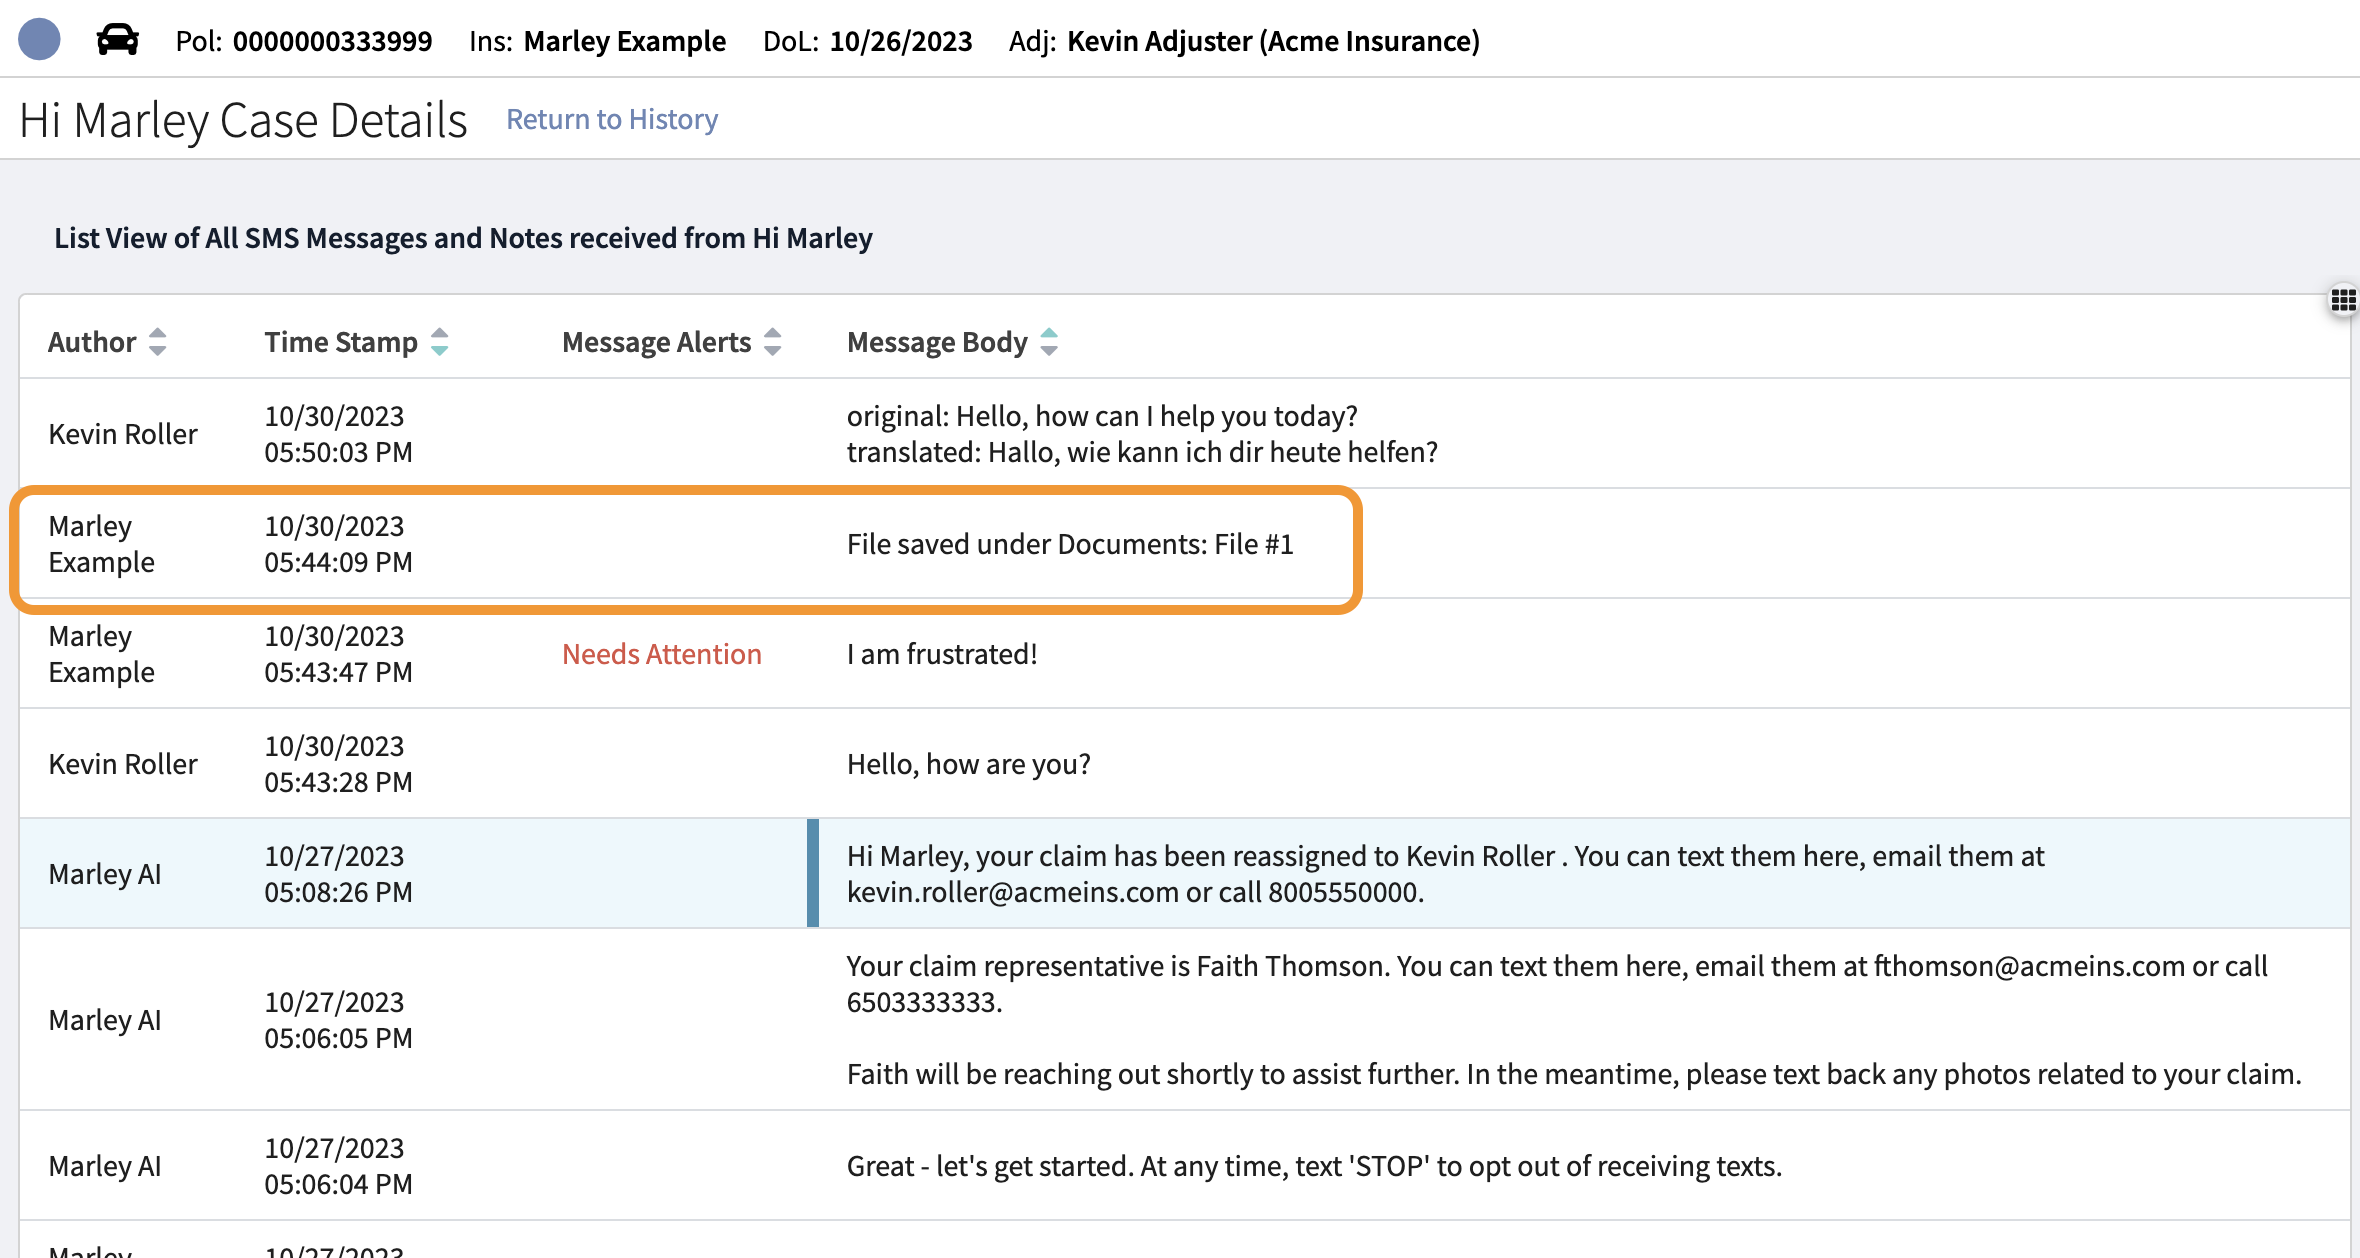Click the Message Alerts column header
The width and height of the screenshot is (2360, 1258).
[x=656, y=342]
